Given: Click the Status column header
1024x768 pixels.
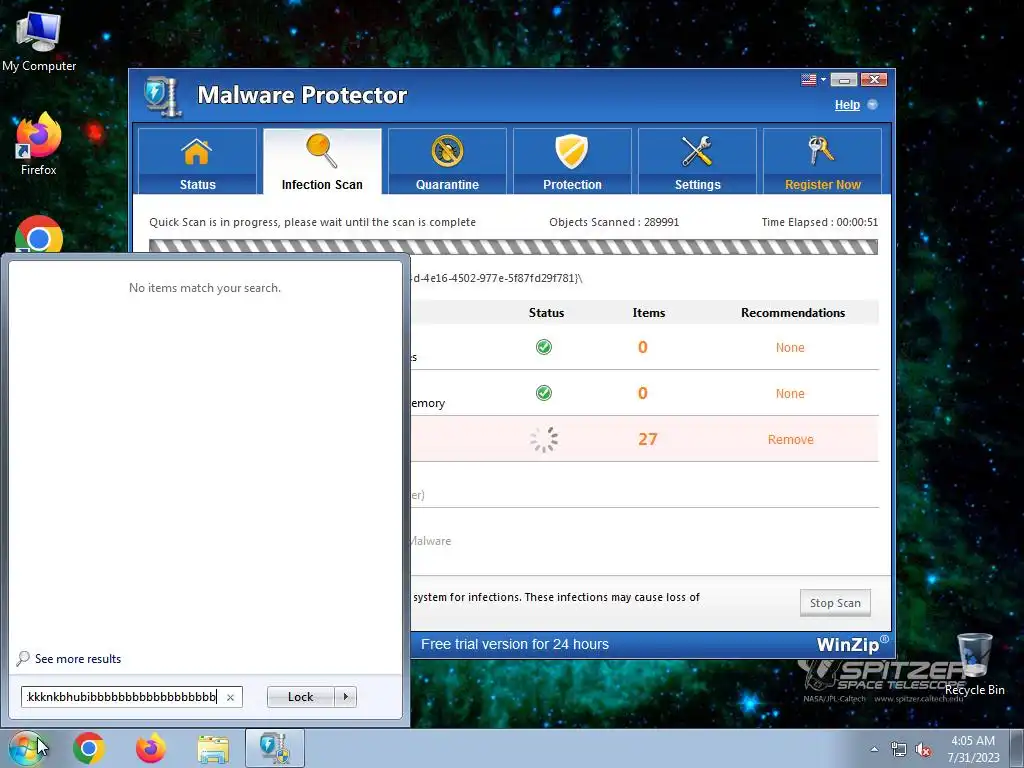Looking at the screenshot, I should pos(546,313).
